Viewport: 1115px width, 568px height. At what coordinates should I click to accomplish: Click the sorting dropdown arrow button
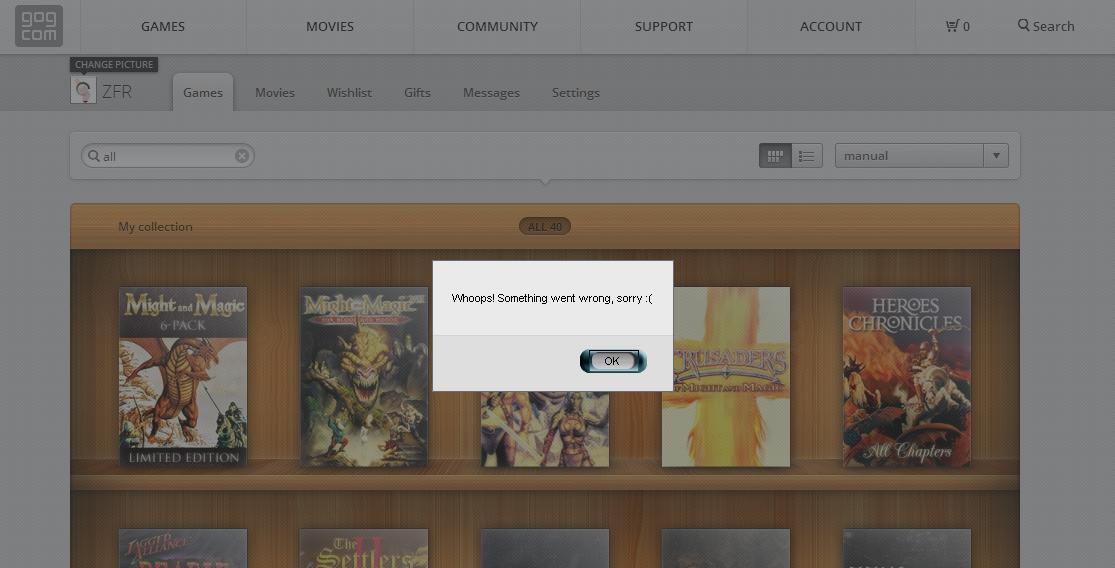[996, 156]
